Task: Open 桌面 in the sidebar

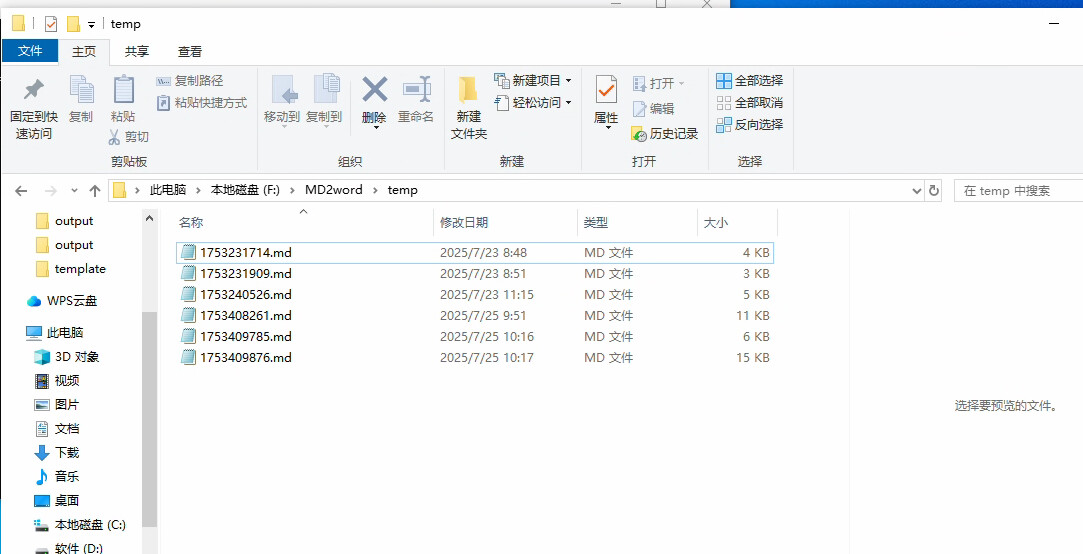Action: click(x=57, y=500)
